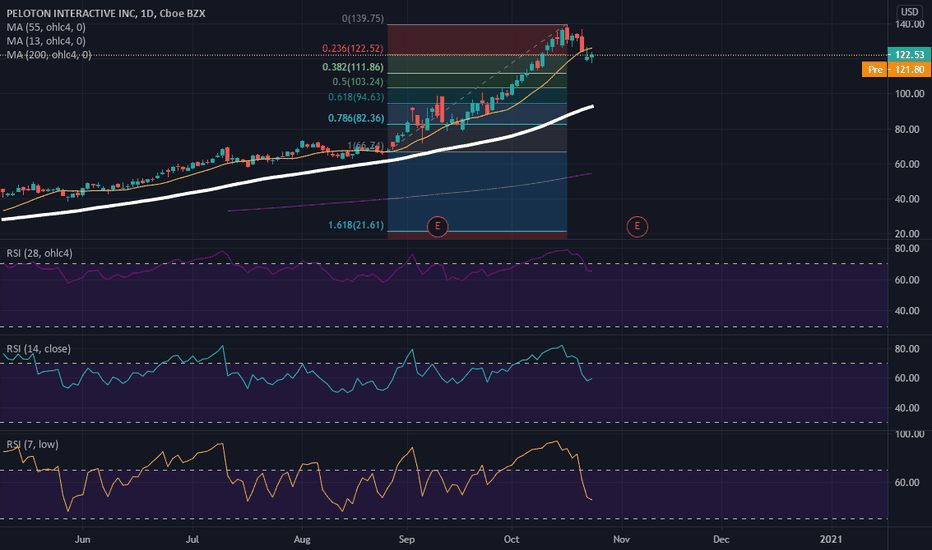932x550 pixels.
Task: Click the Nov label on time axis
Action: point(621,539)
